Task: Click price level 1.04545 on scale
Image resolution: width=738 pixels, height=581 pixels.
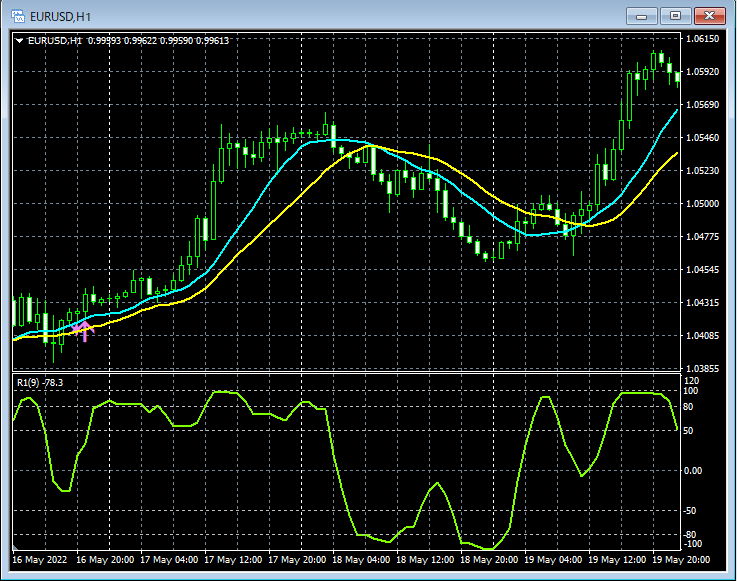Action: 703,269
